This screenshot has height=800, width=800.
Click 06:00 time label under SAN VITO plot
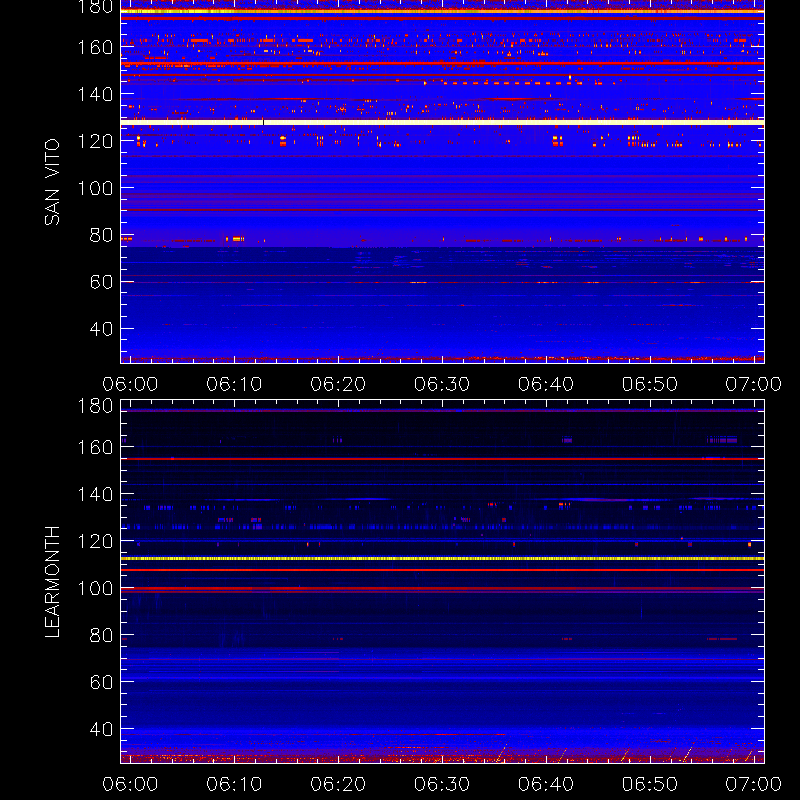(130, 384)
